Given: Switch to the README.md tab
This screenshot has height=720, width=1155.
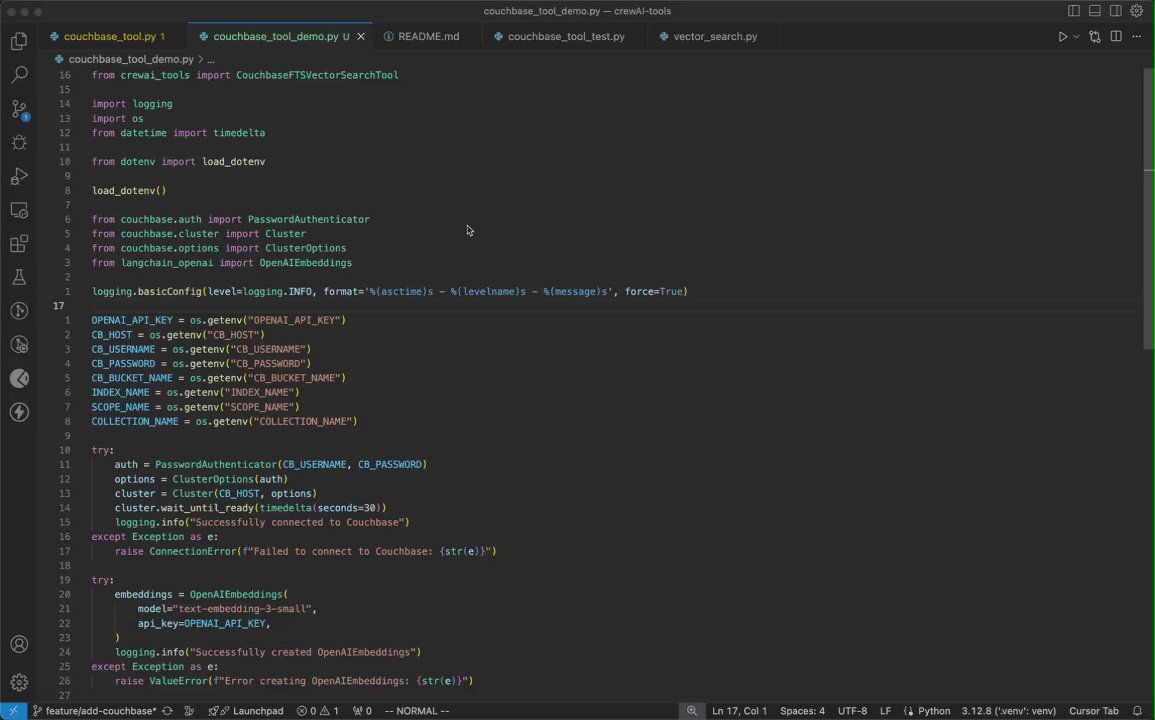Looking at the screenshot, I should click(x=428, y=37).
